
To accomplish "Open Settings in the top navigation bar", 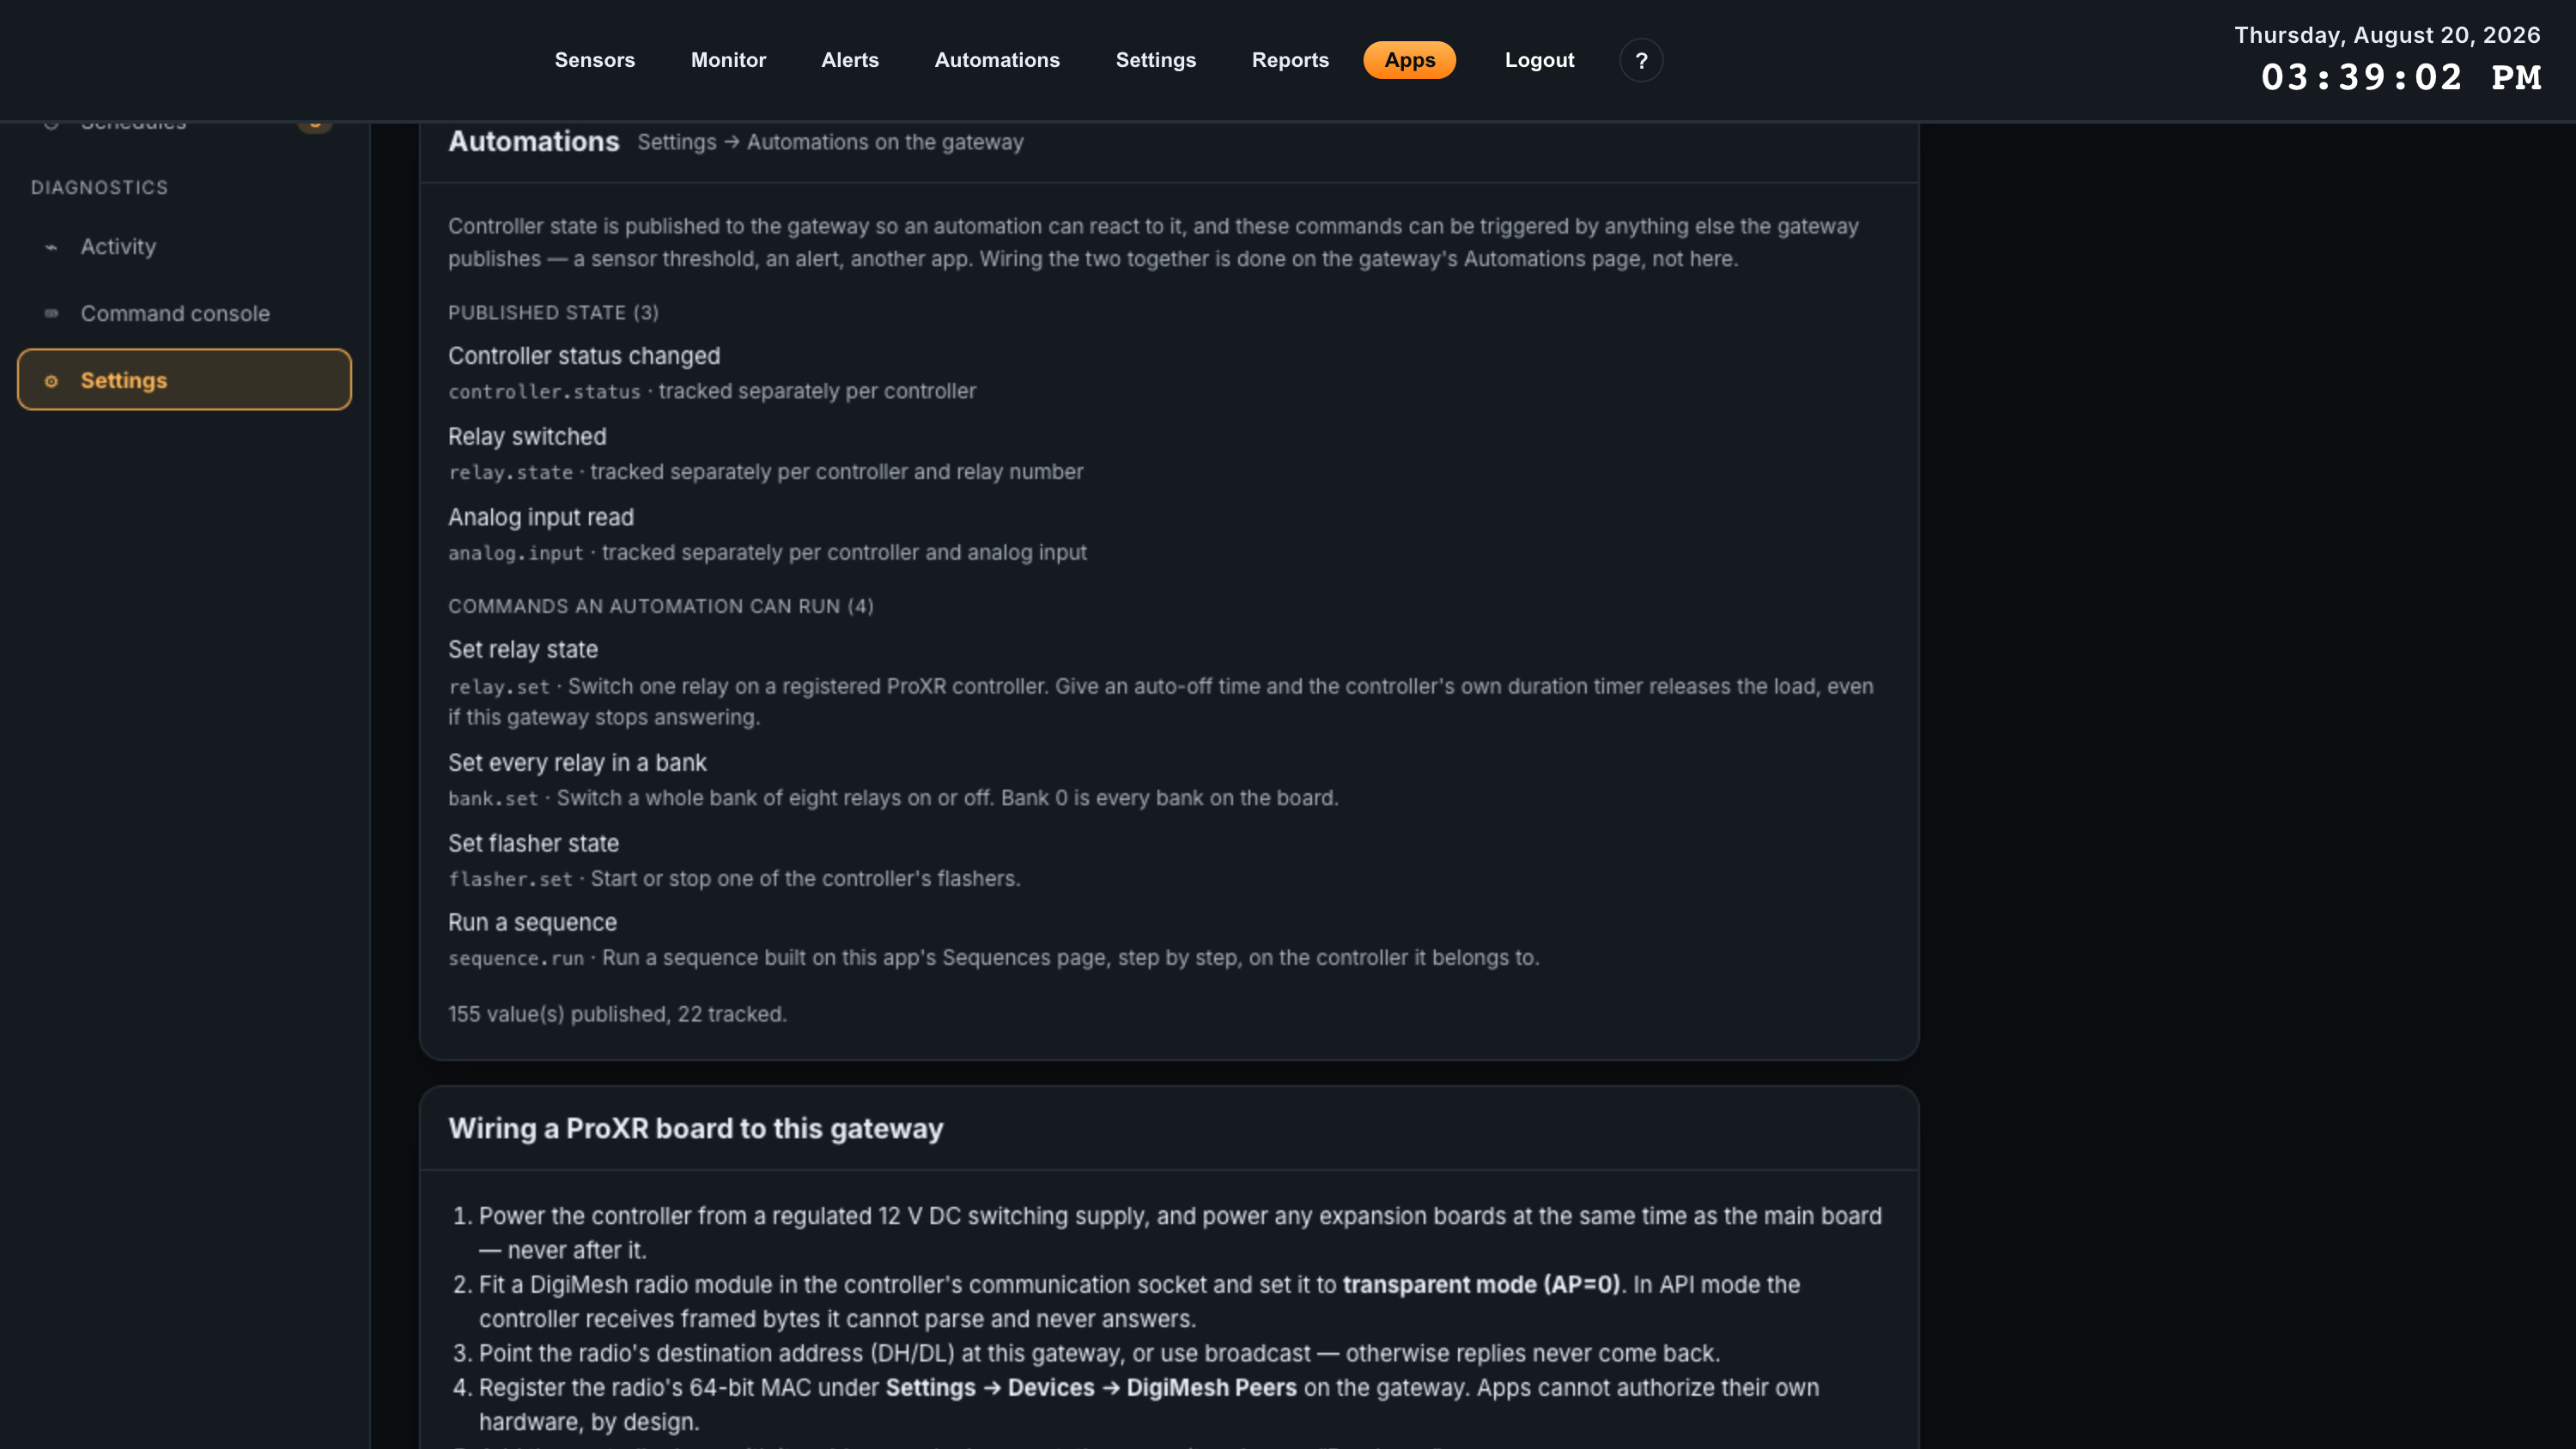I will point(1156,60).
